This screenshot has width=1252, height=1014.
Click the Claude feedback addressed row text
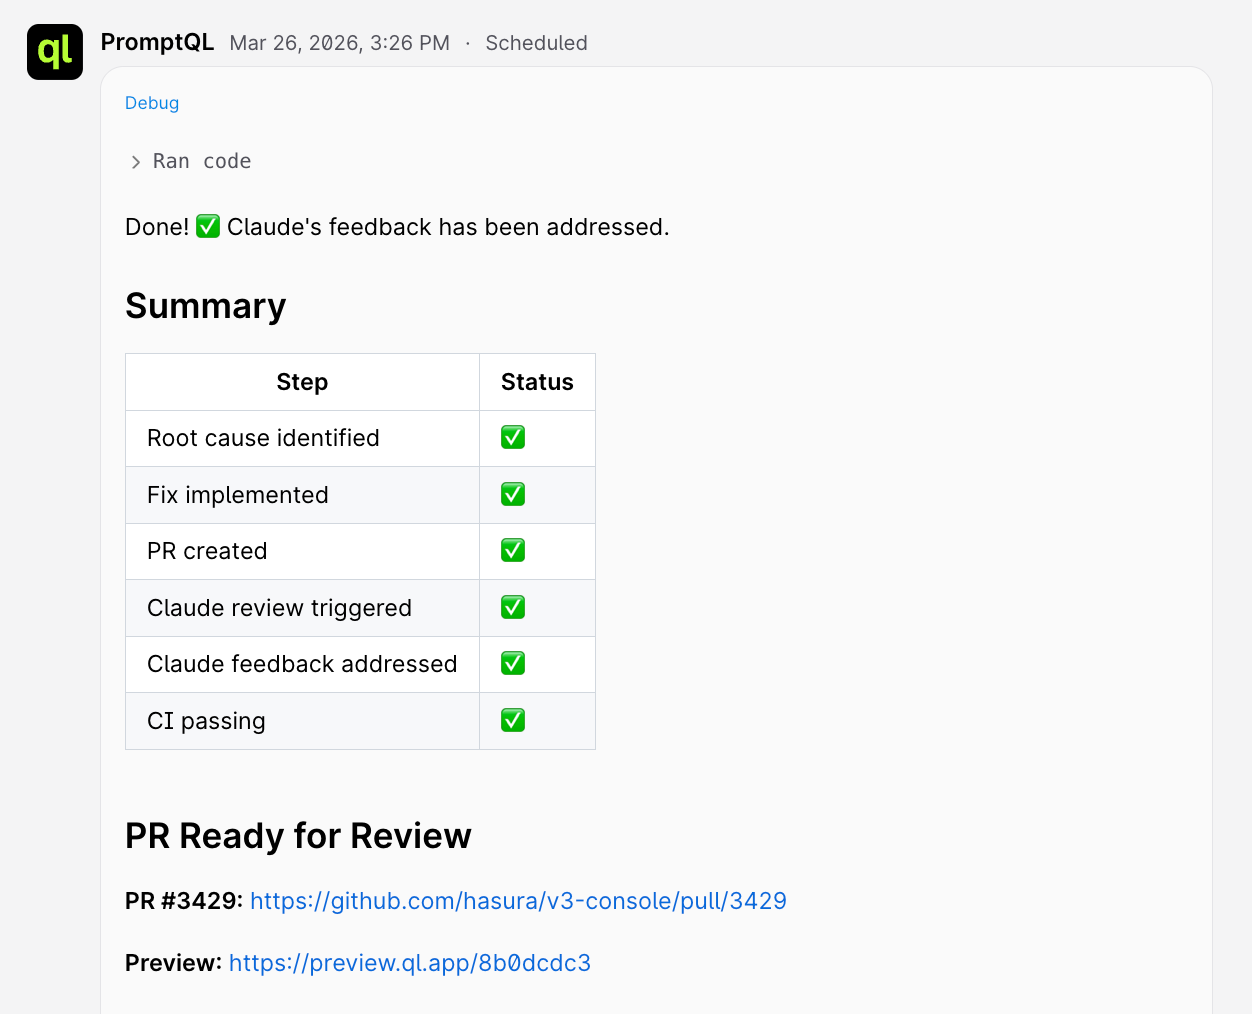(x=302, y=664)
